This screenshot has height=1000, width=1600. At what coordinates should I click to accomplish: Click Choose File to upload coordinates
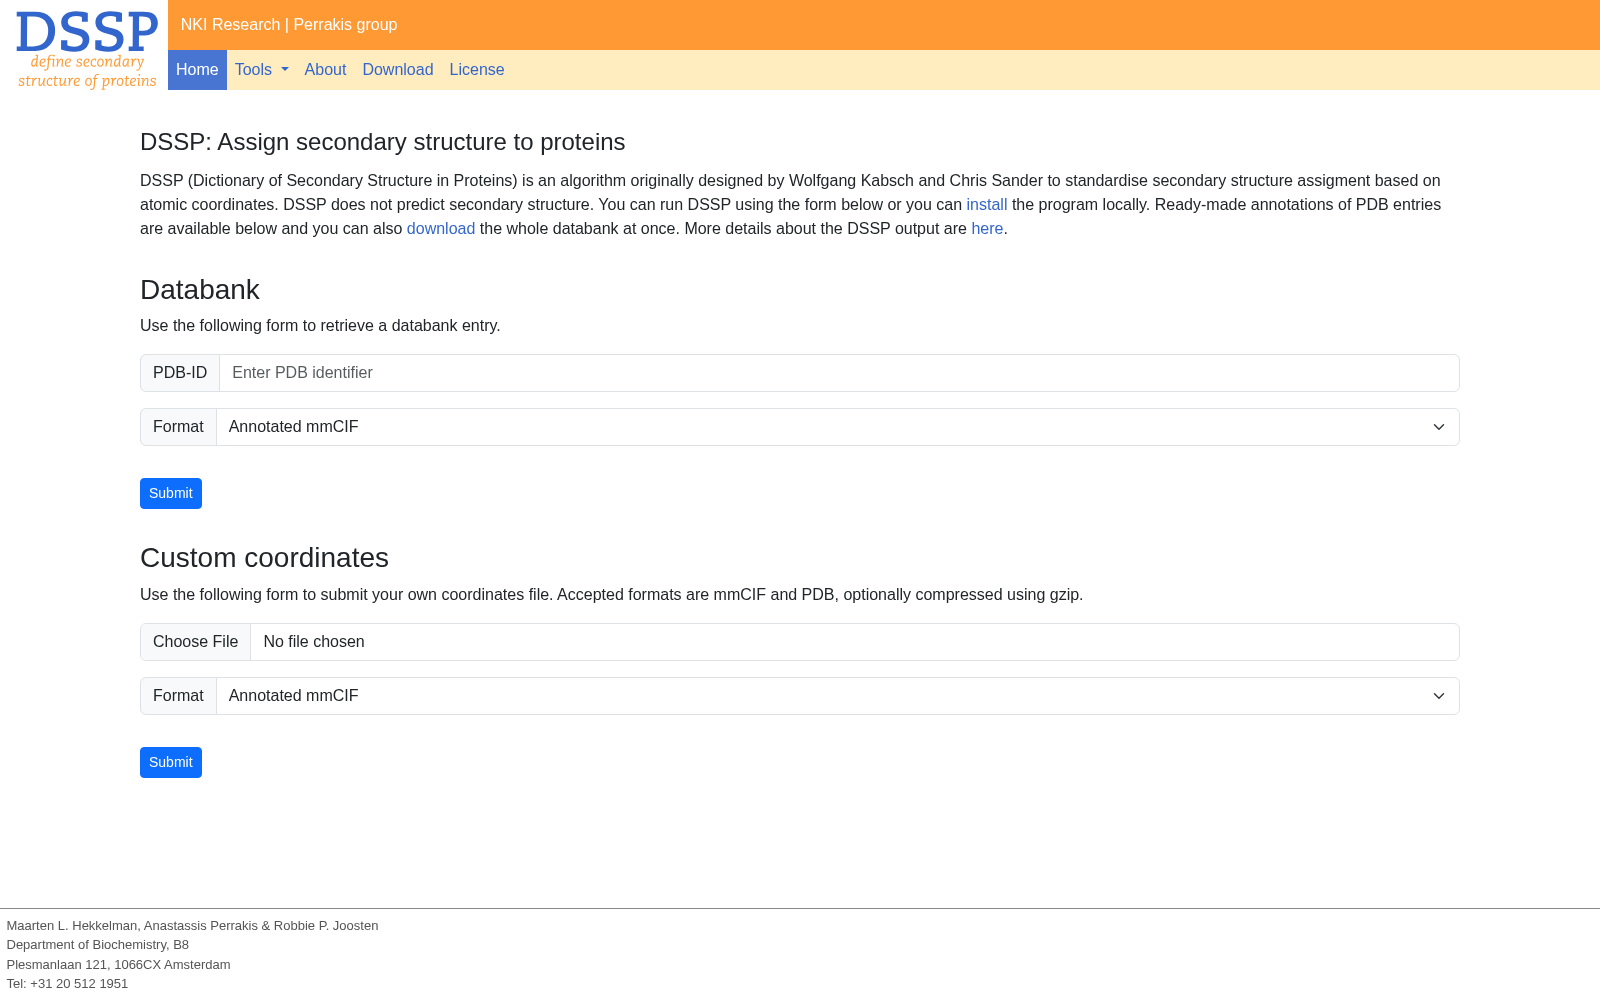[x=196, y=642]
